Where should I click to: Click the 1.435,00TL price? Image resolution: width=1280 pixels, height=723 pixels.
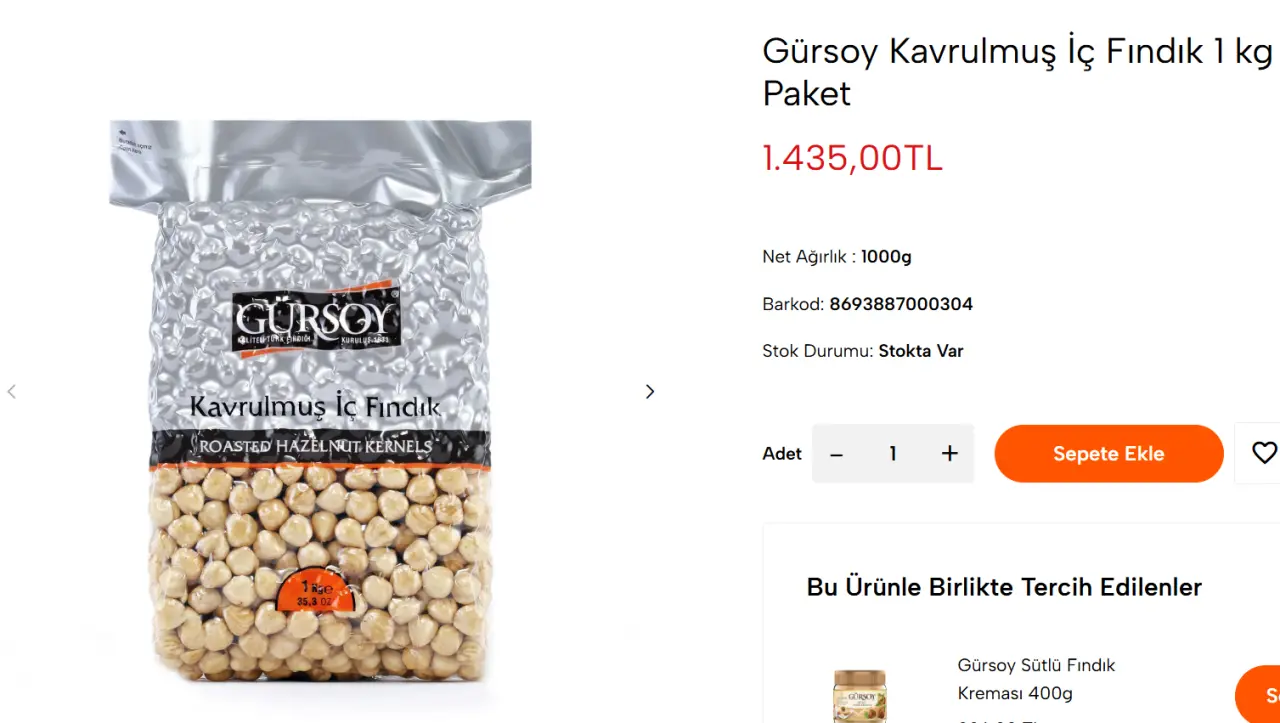pos(852,158)
